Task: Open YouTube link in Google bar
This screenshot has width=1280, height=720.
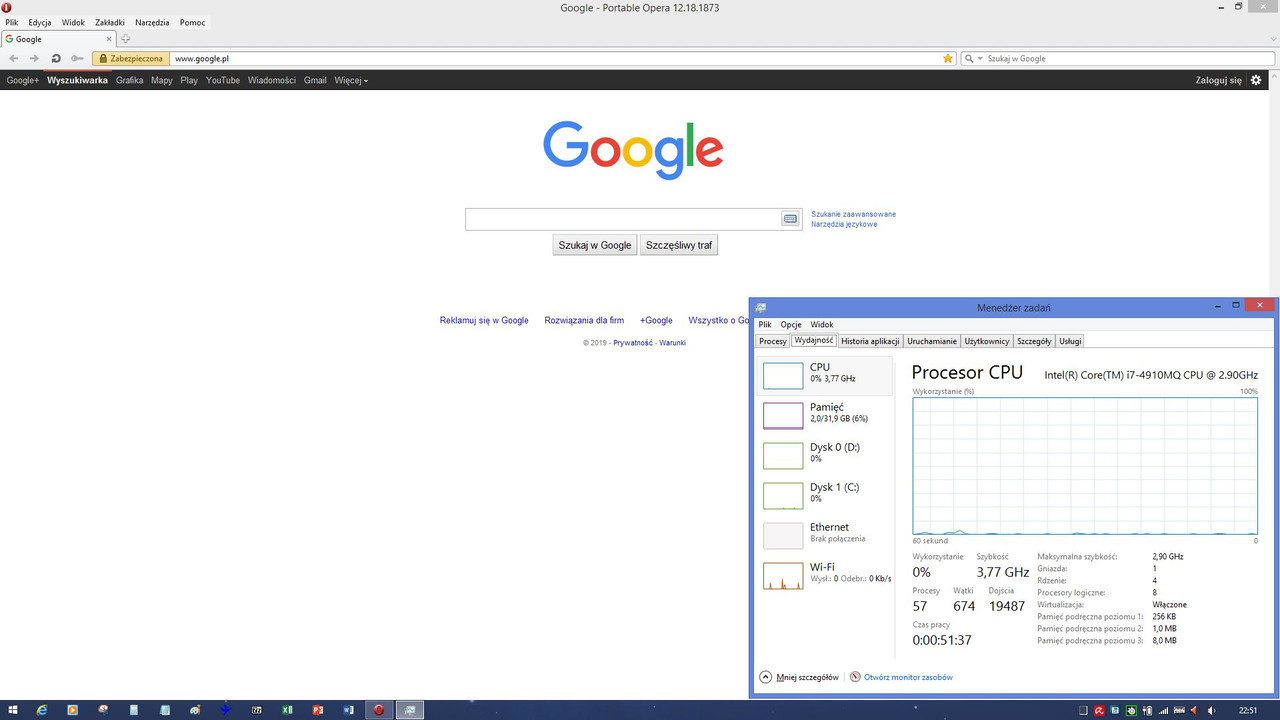Action: 223,80
